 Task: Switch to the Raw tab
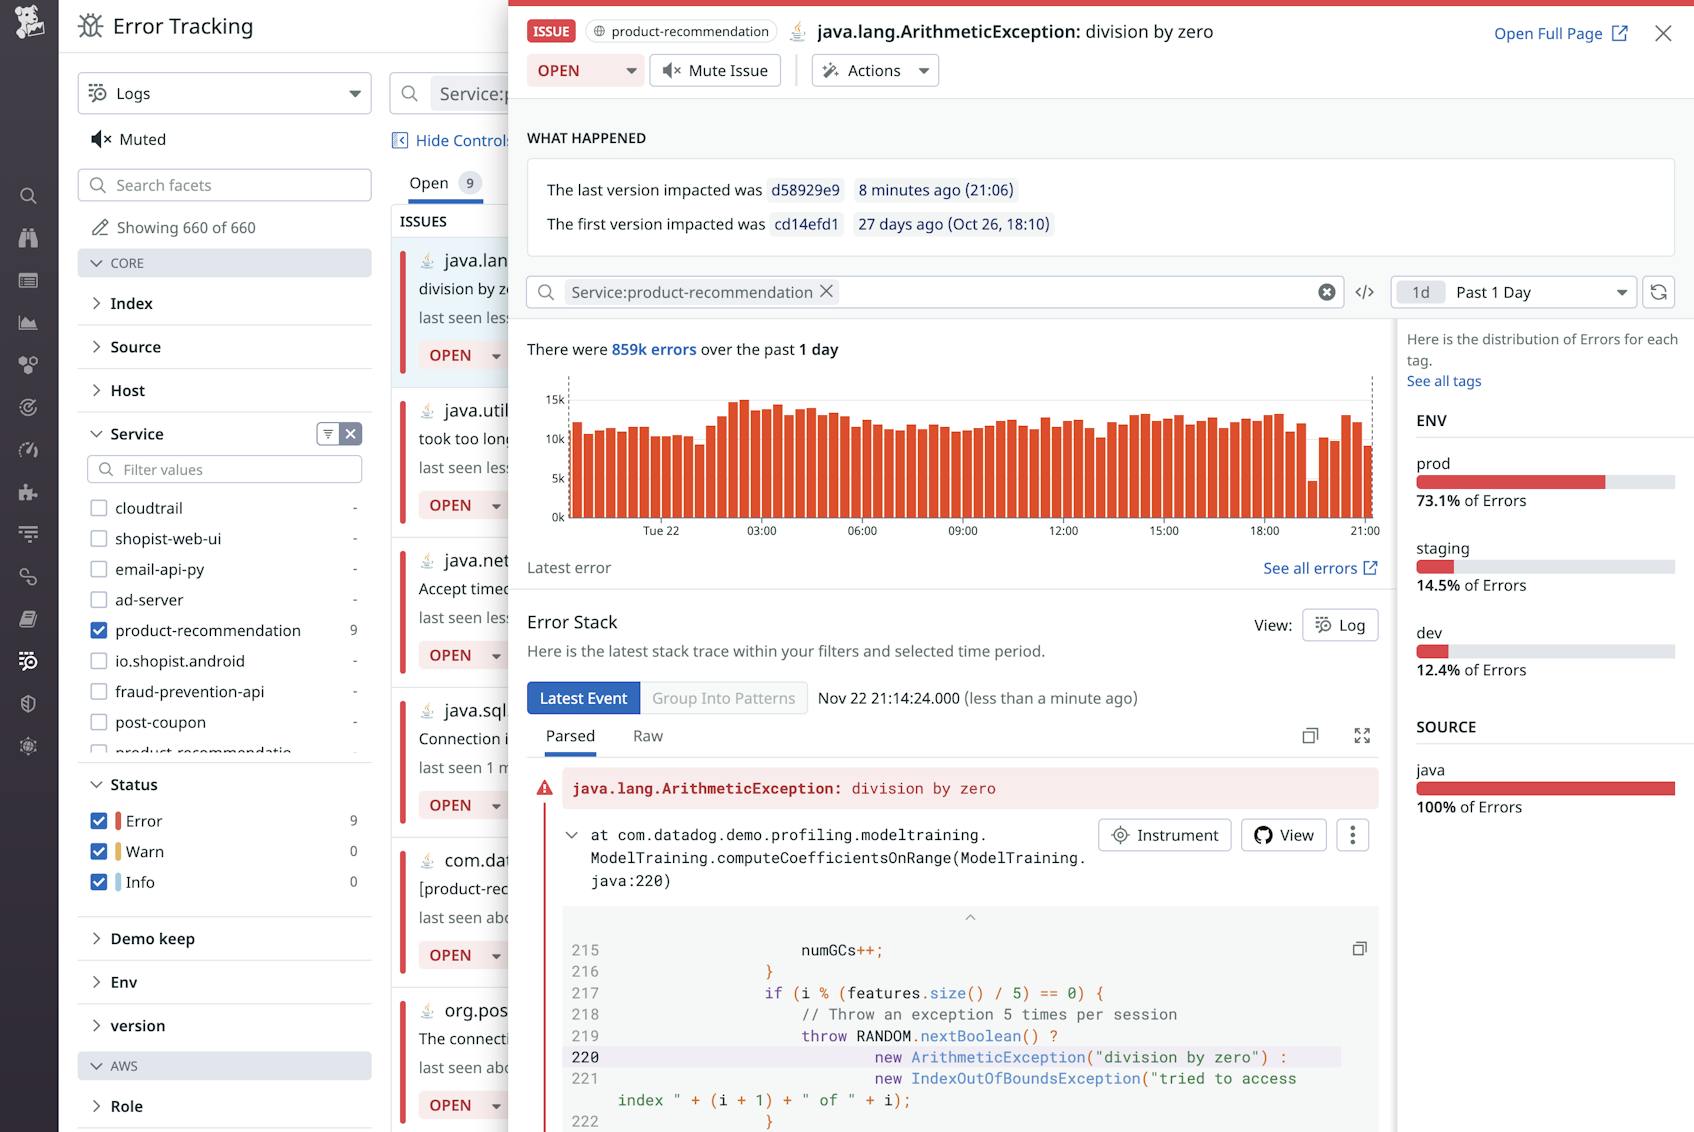[x=648, y=735]
